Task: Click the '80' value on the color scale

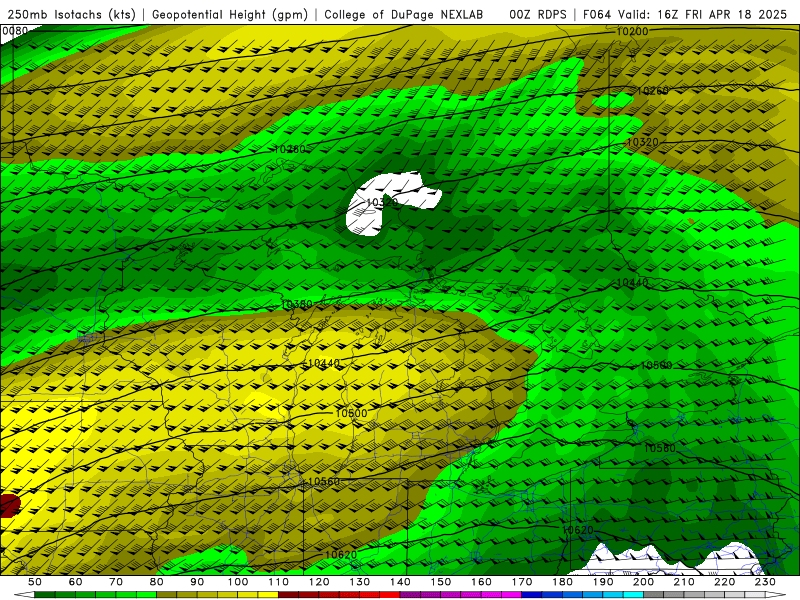Action: pos(157,582)
